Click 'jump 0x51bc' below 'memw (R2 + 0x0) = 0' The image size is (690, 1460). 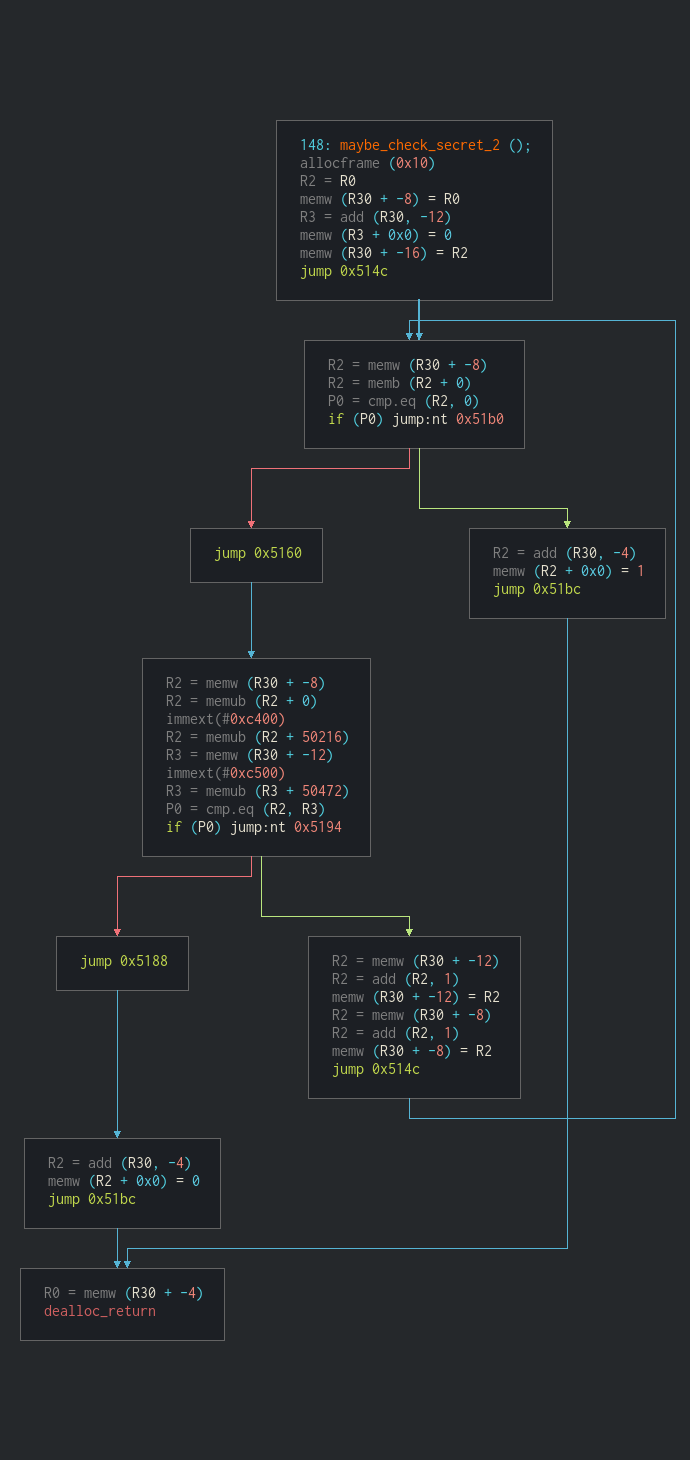coord(91,1199)
